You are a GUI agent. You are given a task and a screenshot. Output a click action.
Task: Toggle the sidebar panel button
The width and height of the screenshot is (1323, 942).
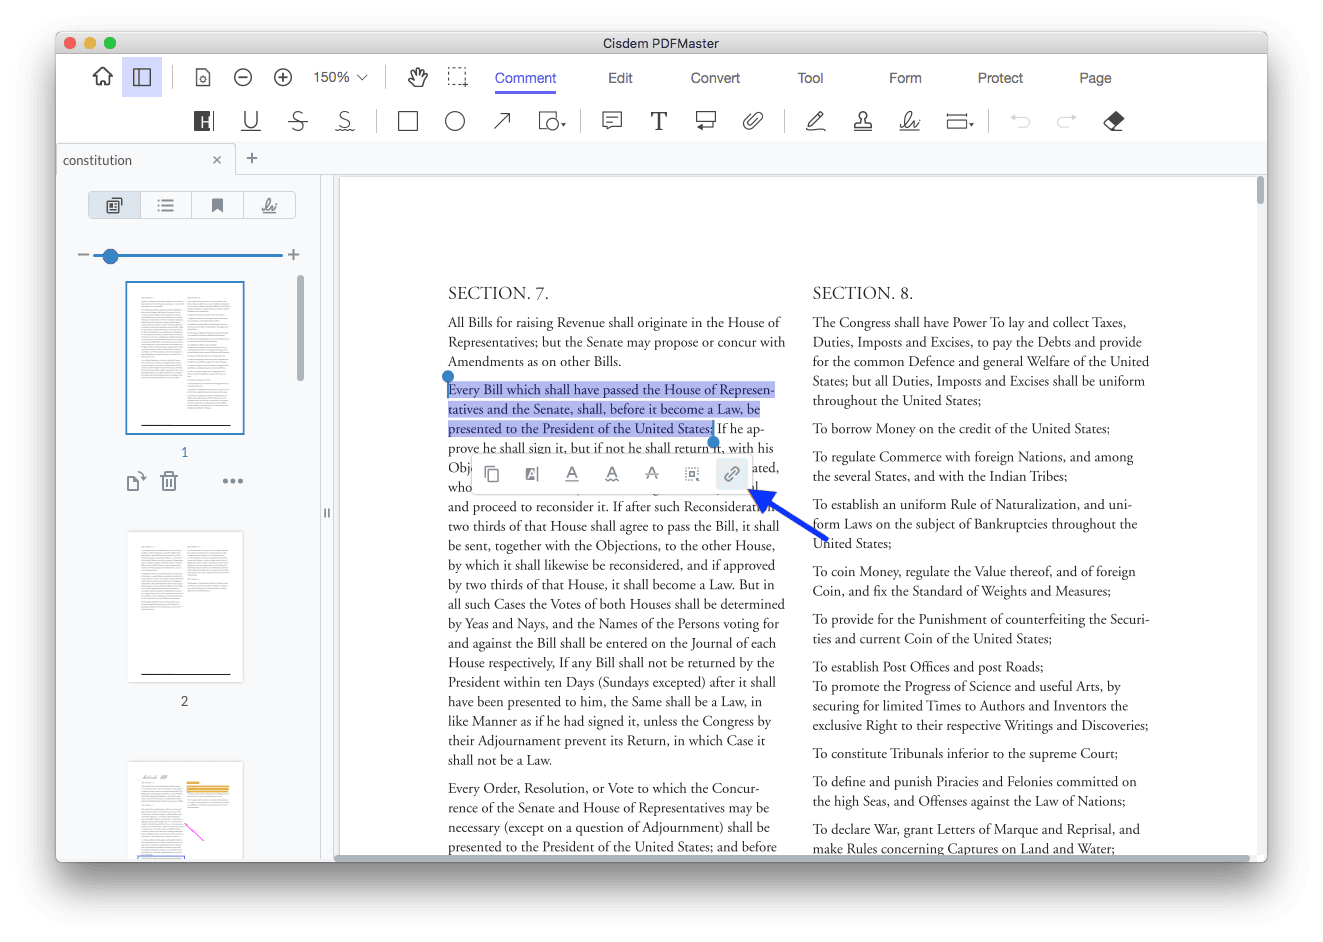tap(142, 77)
